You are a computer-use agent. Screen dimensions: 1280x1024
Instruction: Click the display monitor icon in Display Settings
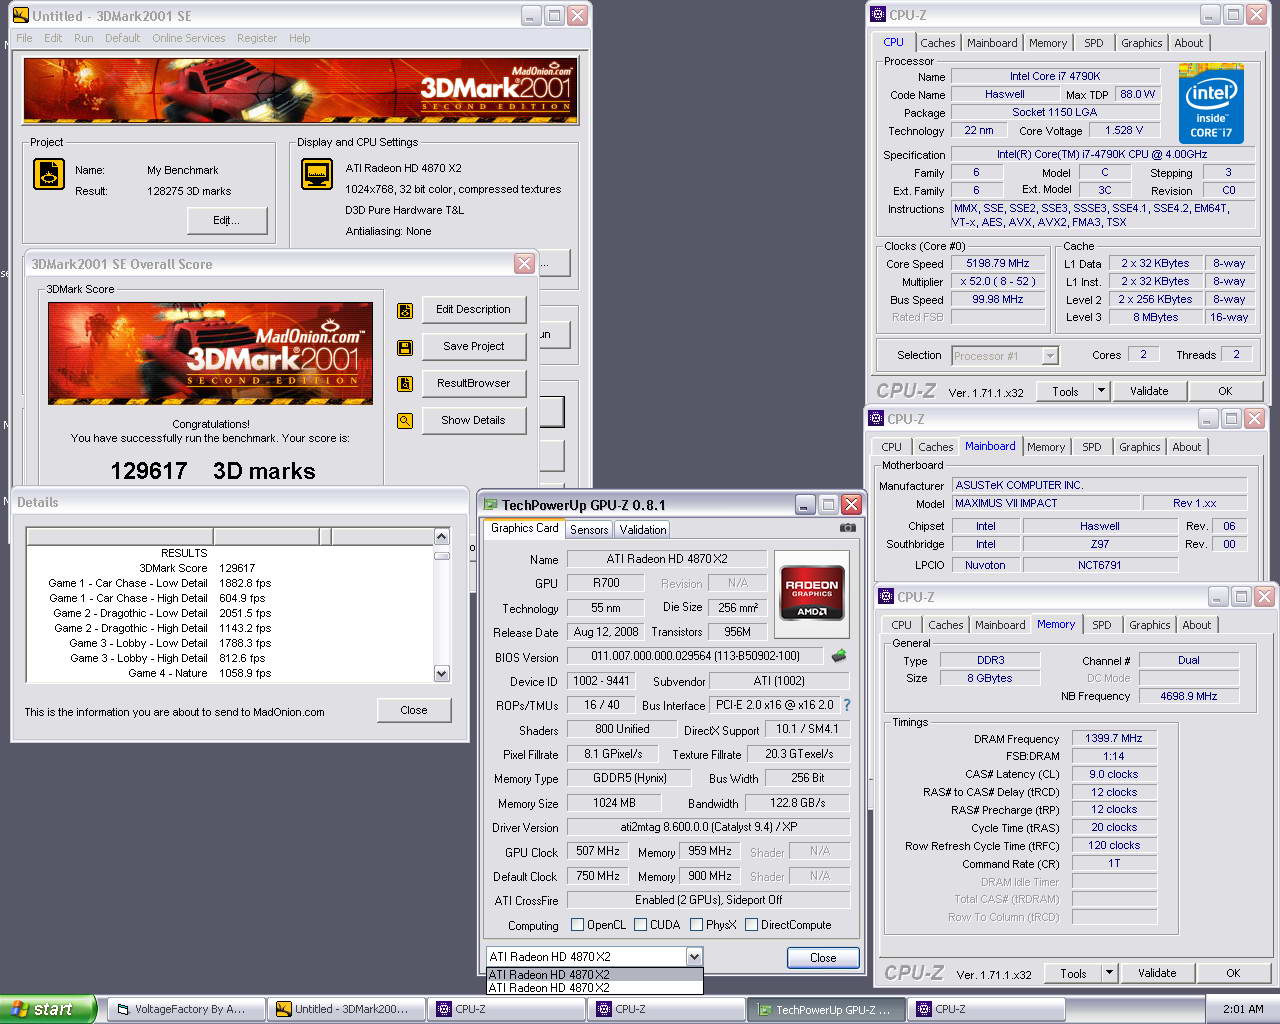coord(317,174)
